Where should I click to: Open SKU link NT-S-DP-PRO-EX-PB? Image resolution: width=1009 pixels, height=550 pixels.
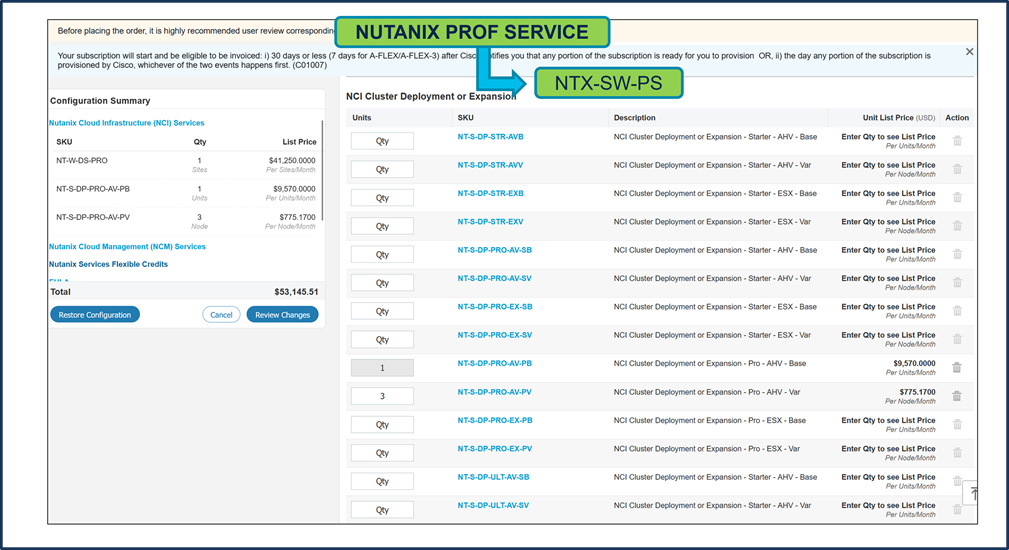[495, 420]
